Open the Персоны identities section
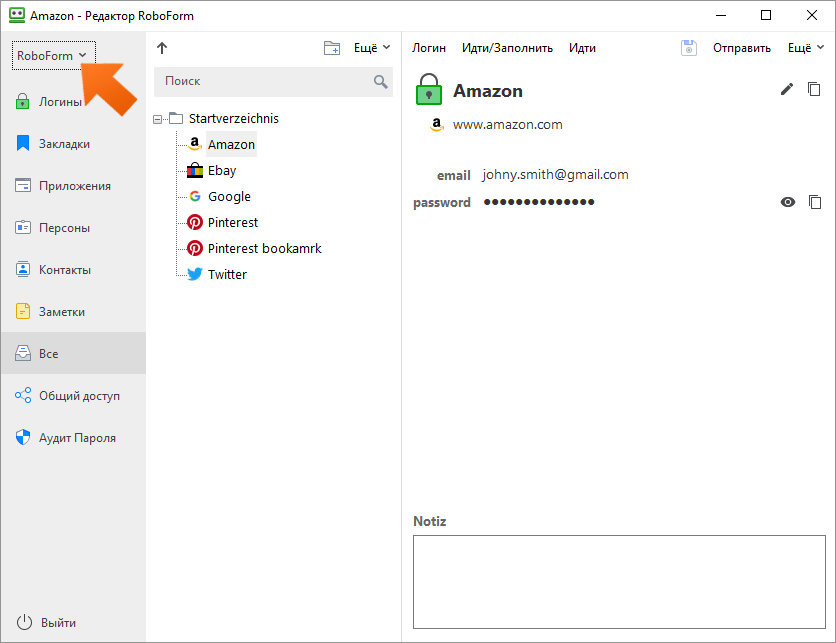 point(73,228)
